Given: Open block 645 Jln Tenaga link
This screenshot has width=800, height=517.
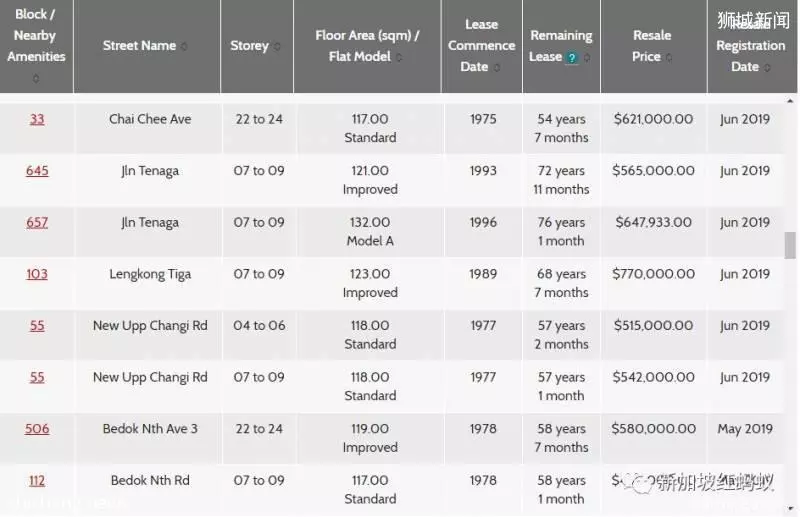Looking at the screenshot, I should click(x=37, y=171).
